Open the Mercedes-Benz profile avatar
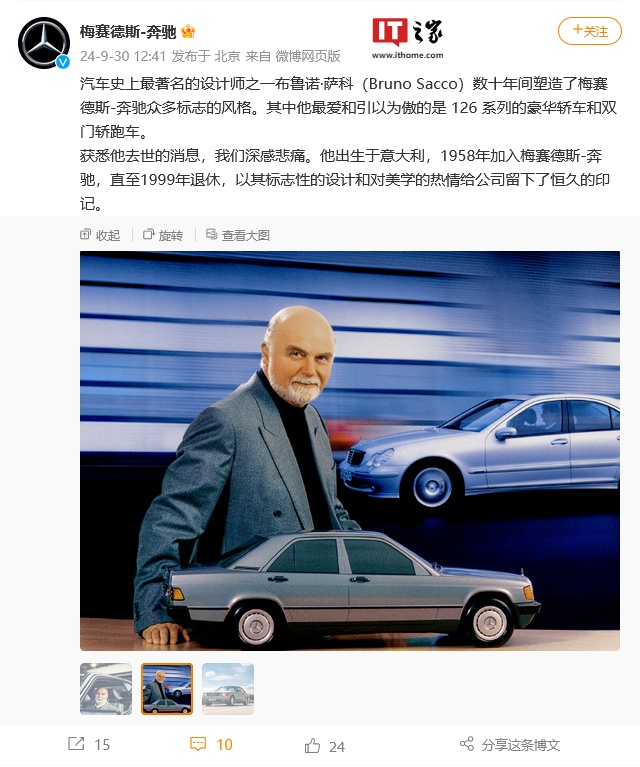640x767 pixels. pos(44,43)
